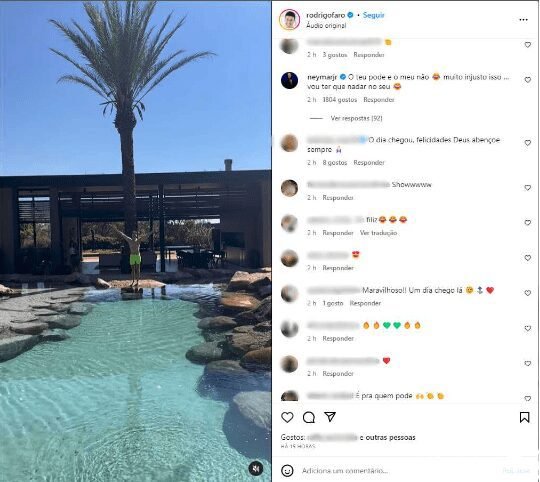
Task: Share post via paper plane icon
Action: (x=330, y=417)
